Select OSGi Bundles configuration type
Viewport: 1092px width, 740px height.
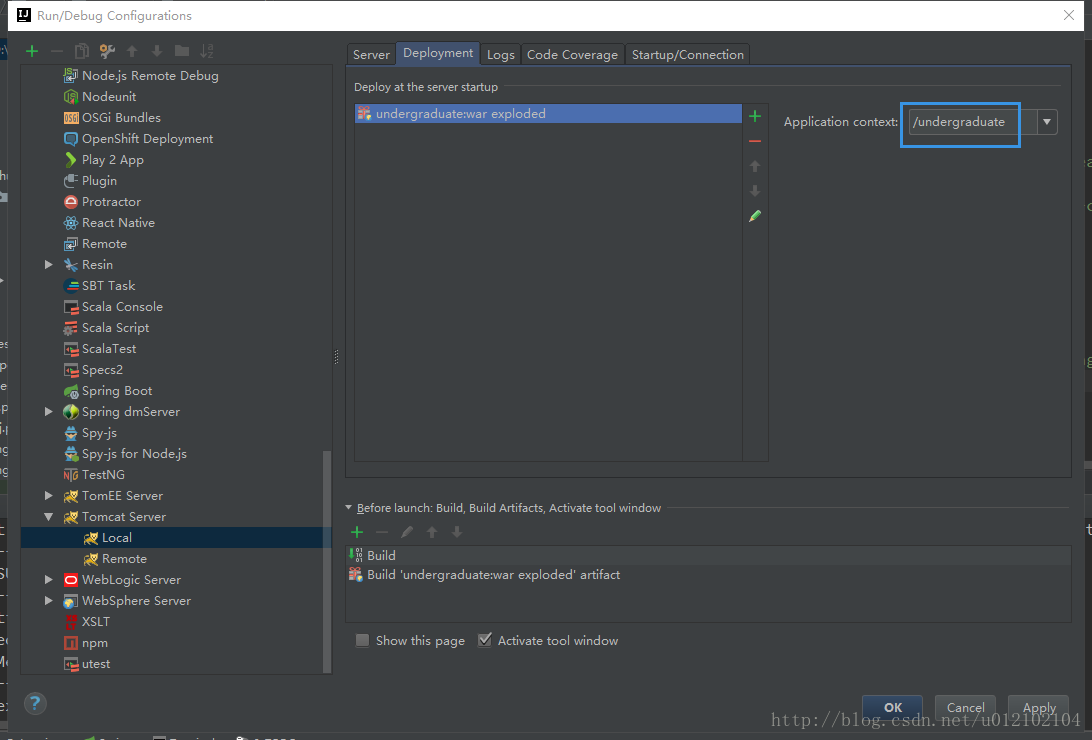[112, 118]
